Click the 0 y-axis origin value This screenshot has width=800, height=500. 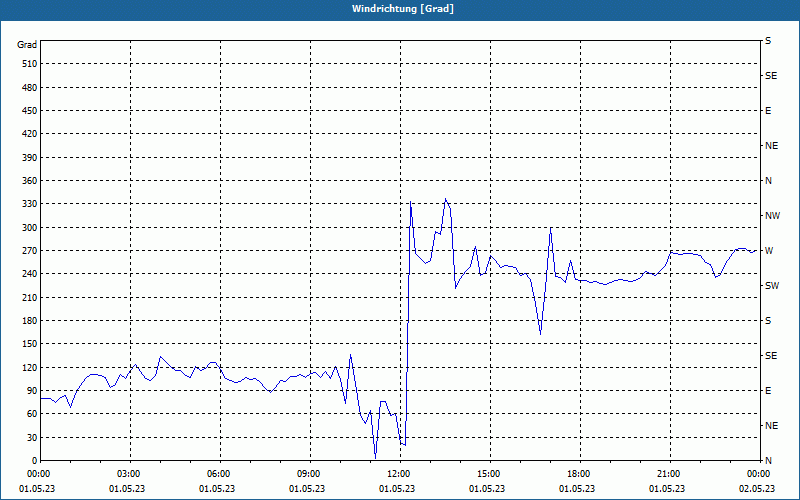pyautogui.click(x=35, y=461)
